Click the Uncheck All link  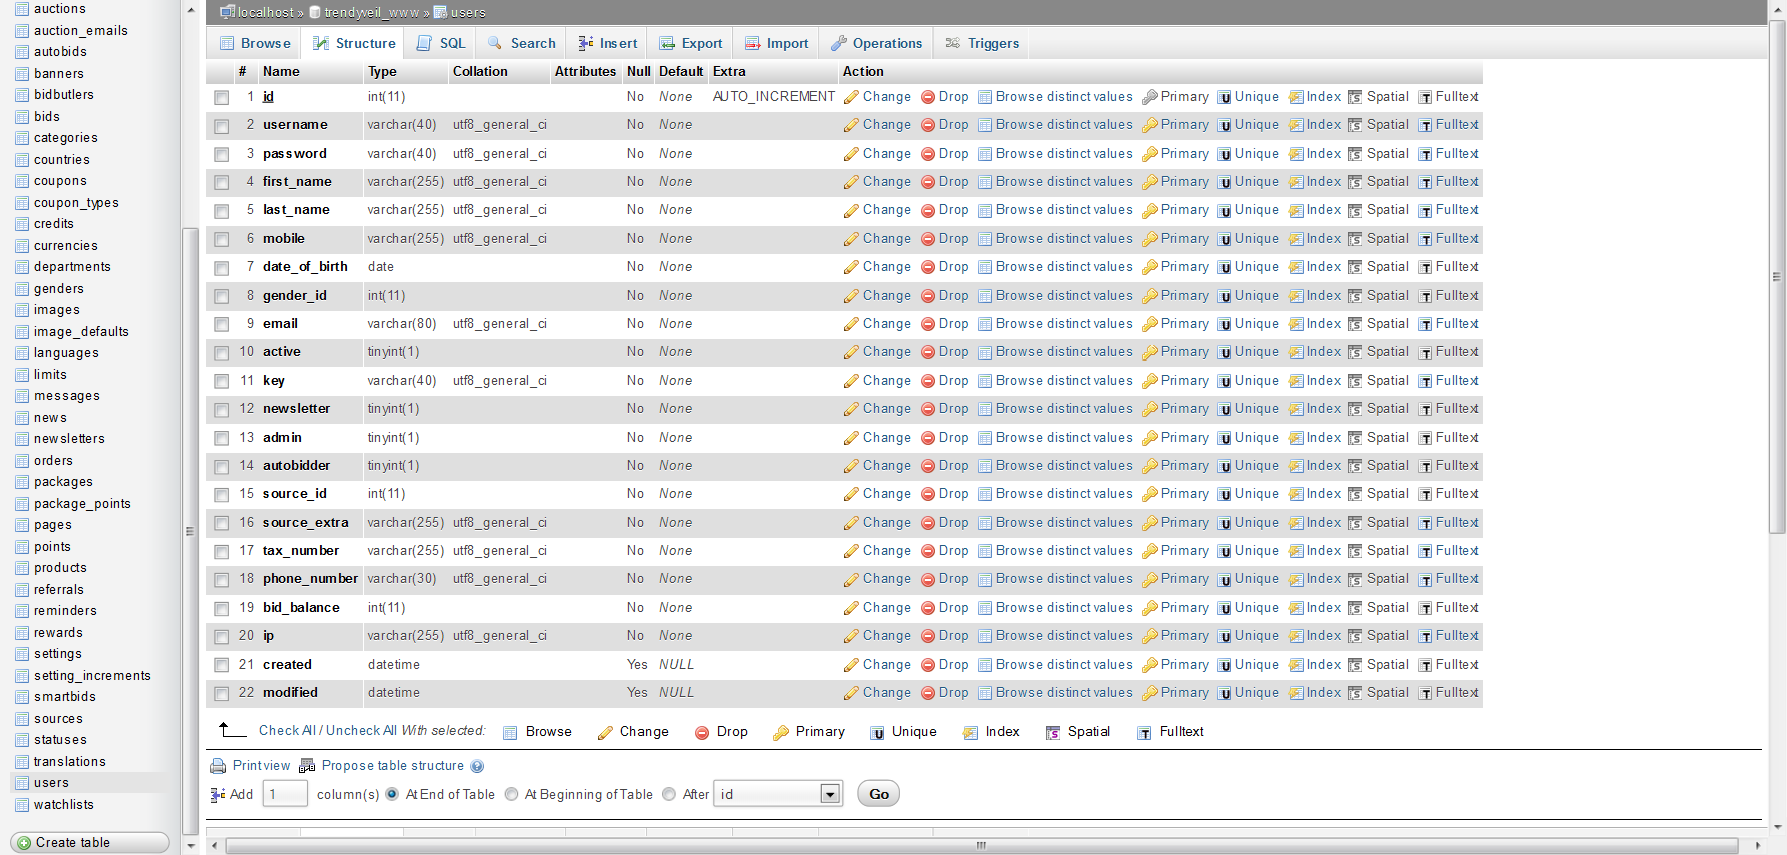pos(361,731)
